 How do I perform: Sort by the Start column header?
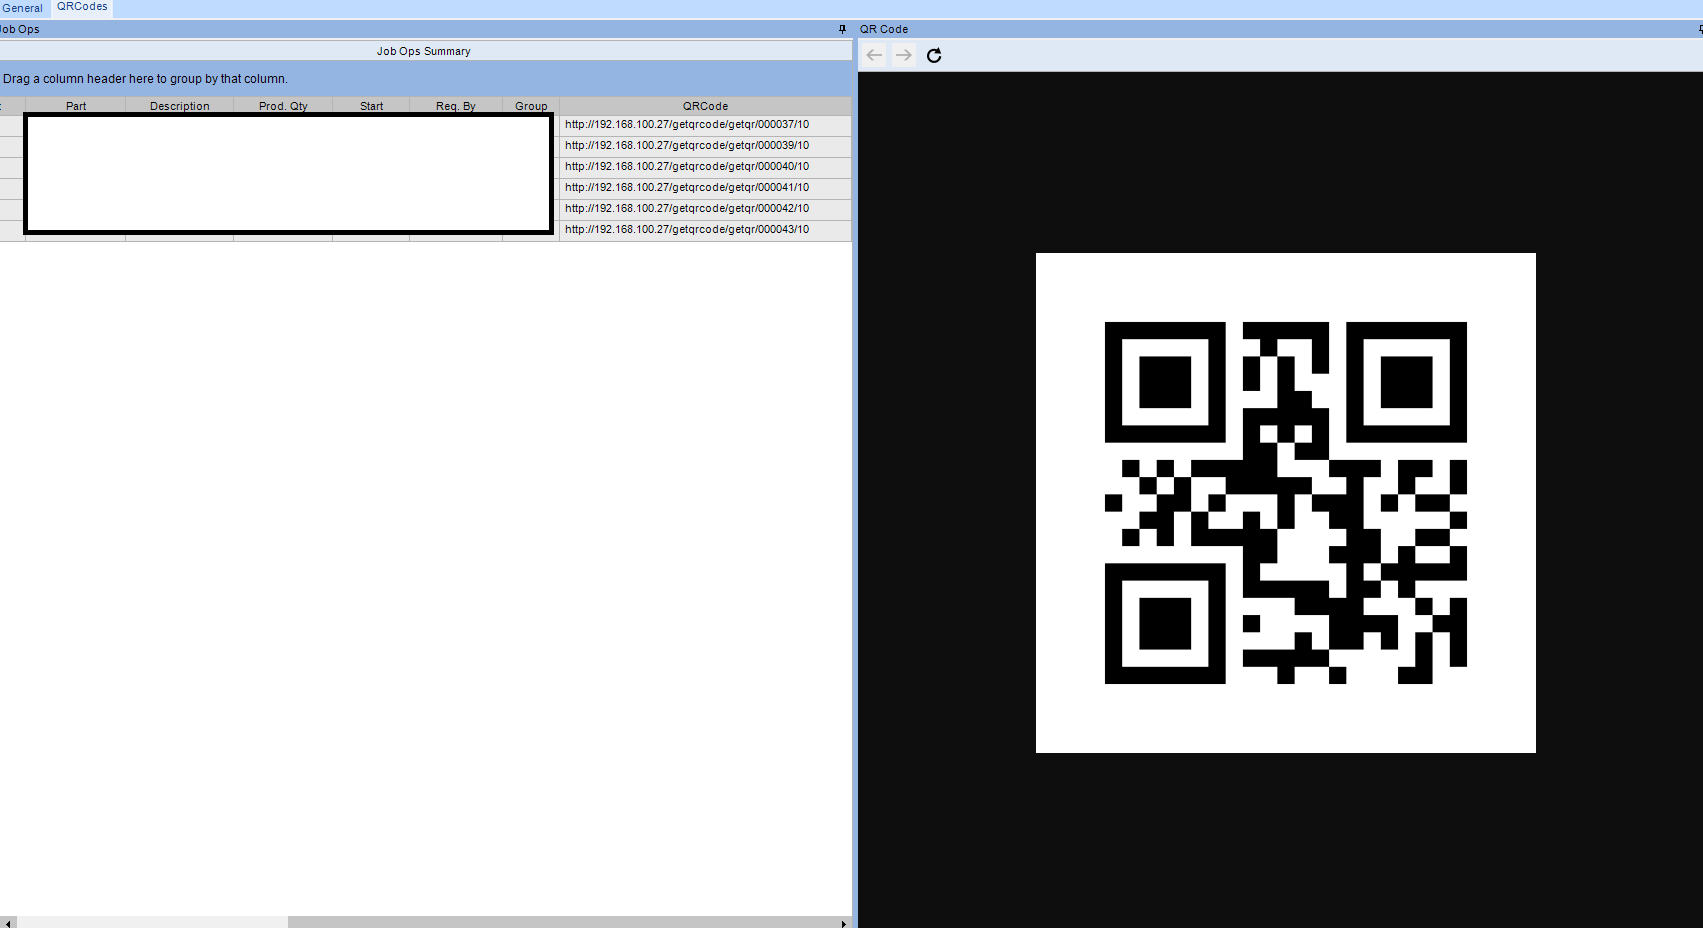[371, 106]
